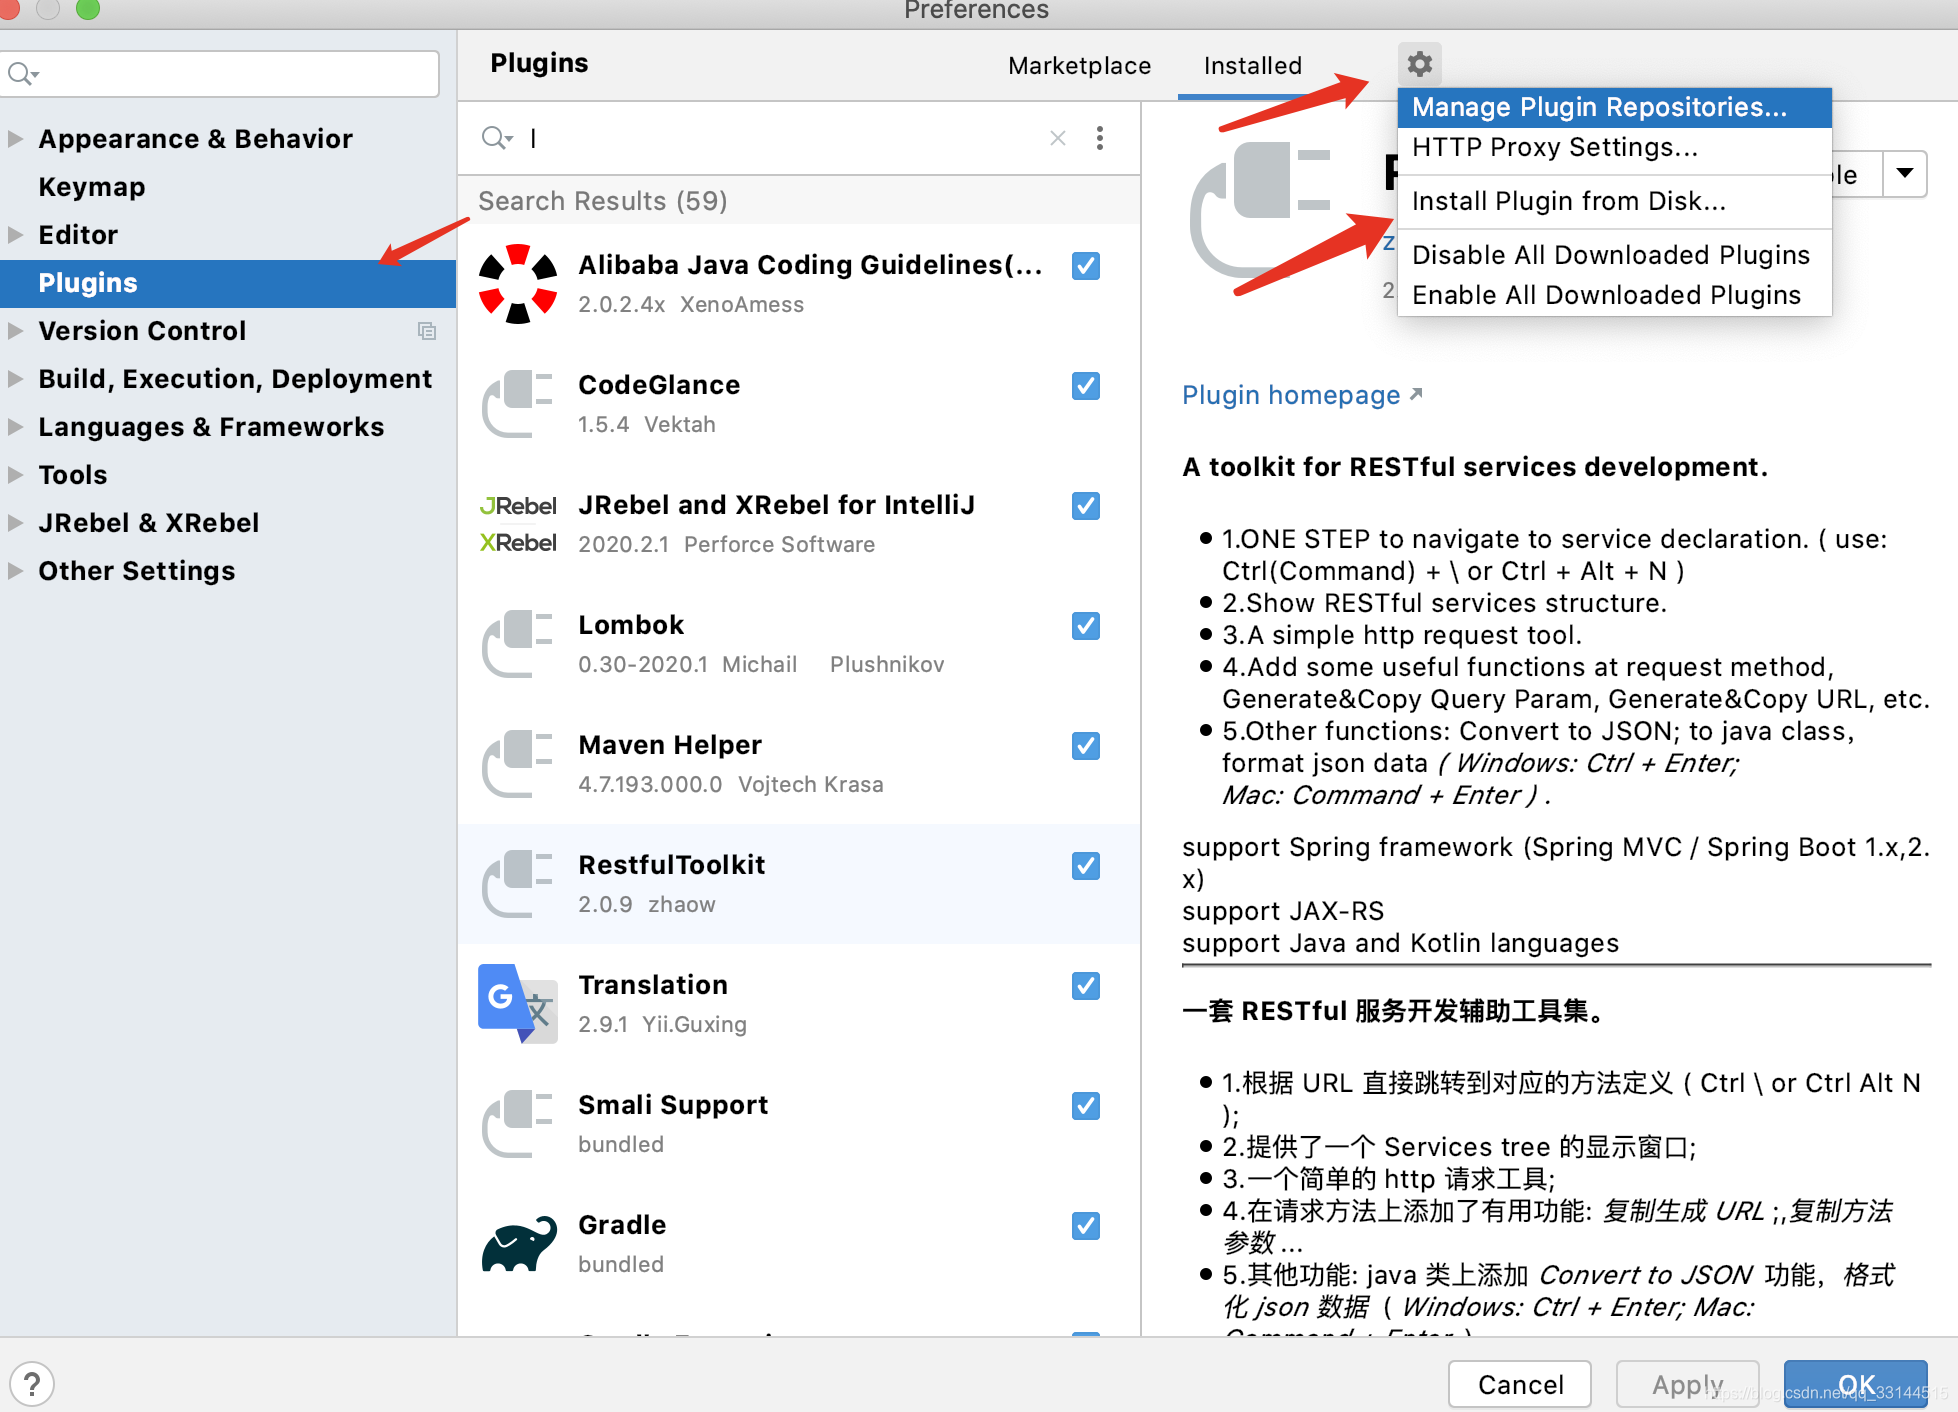1958x1412 pixels.
Task: Clear the plugin search field with X
Action: point(1058,138)
